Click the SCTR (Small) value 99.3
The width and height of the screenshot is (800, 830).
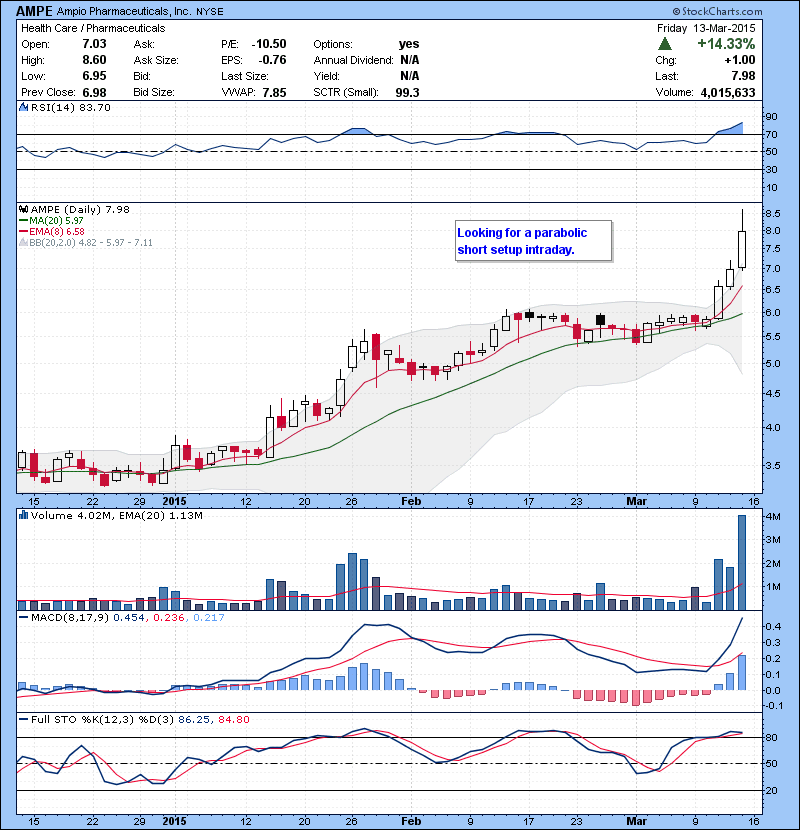pos(407,92)
